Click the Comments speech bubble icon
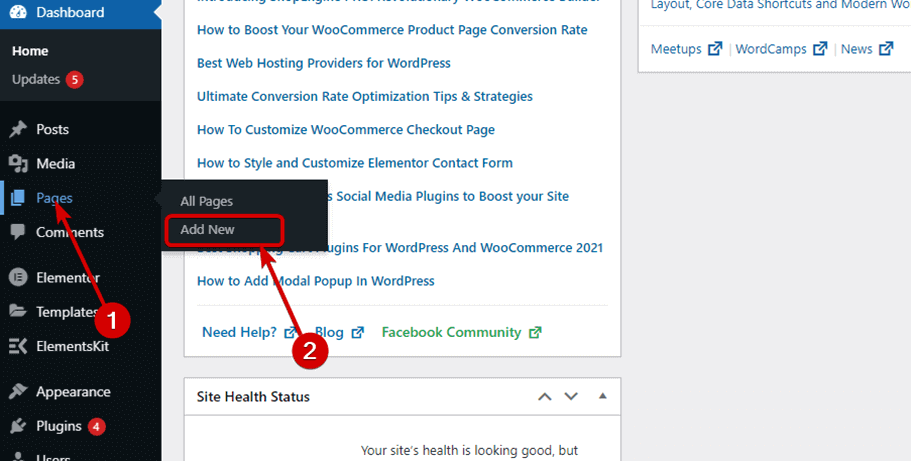 (18, 232)
